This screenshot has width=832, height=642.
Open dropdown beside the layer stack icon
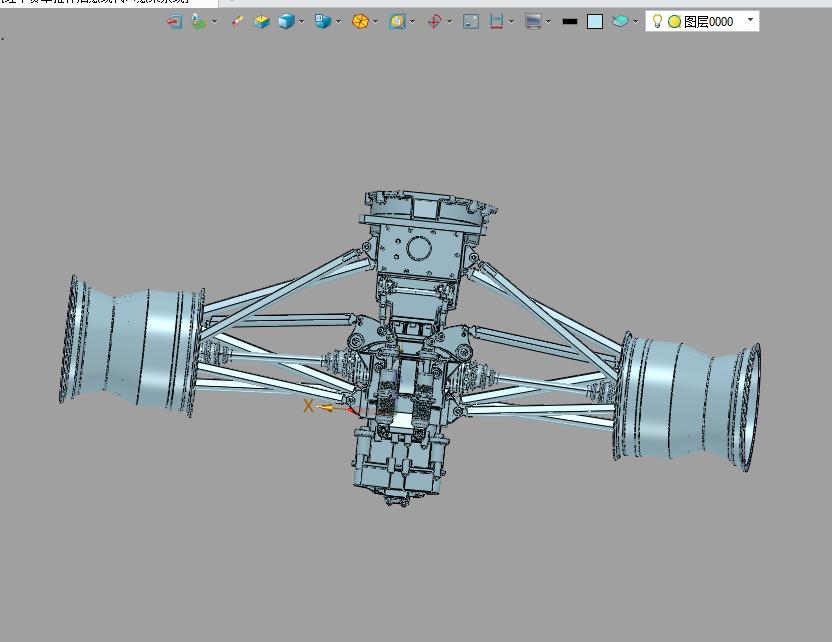[x=635, y=22]
